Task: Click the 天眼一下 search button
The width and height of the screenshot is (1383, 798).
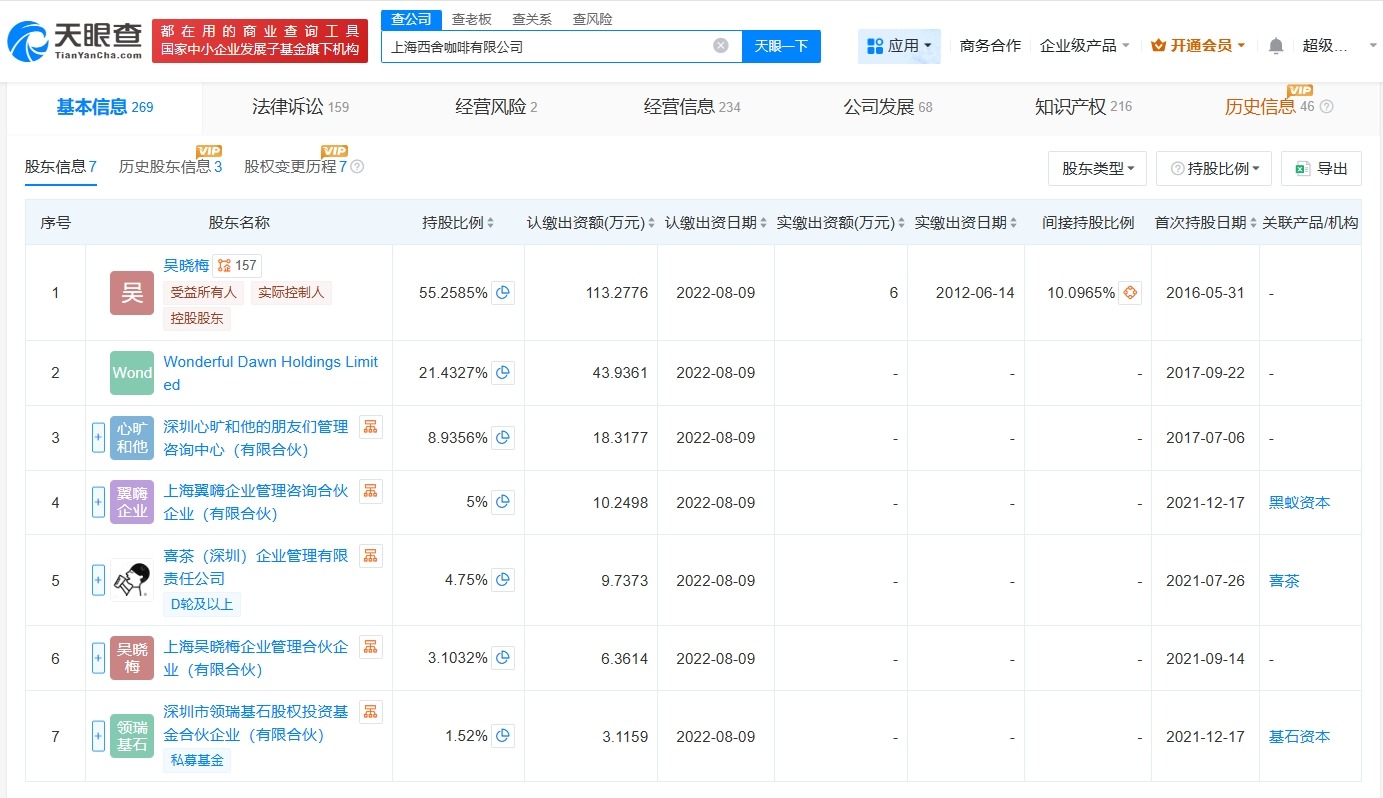Action: (780, 46)
